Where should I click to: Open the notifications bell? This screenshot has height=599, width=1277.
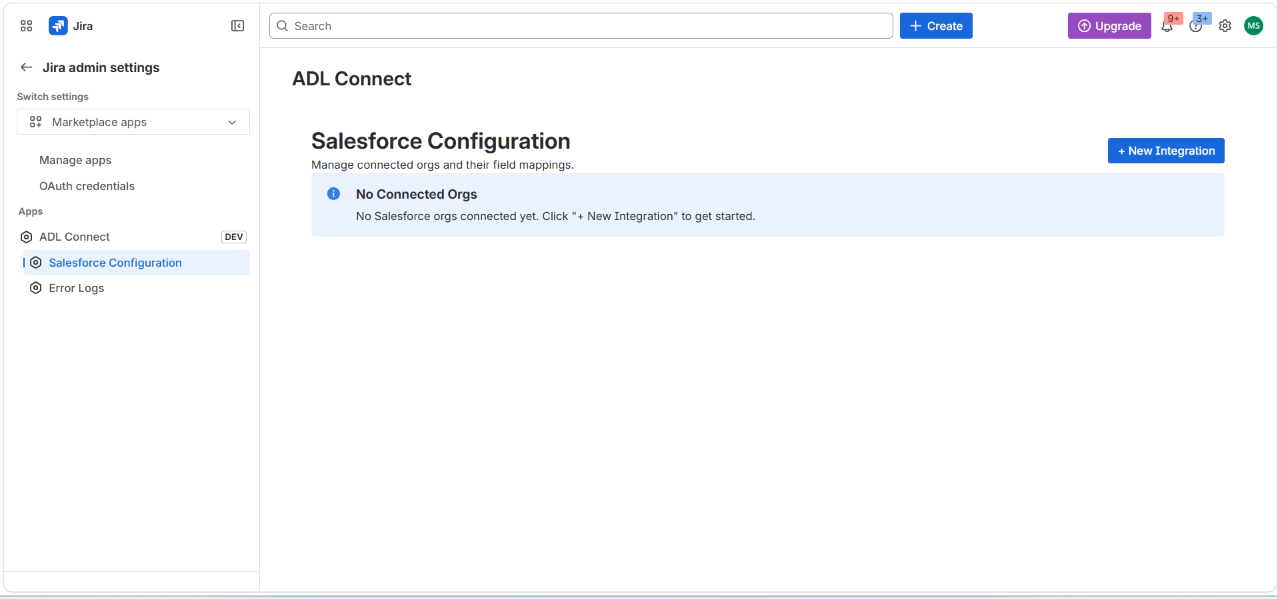1167,26
